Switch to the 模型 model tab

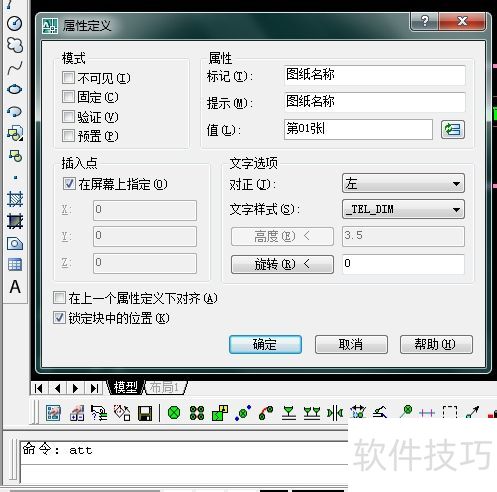click(125, 387)
